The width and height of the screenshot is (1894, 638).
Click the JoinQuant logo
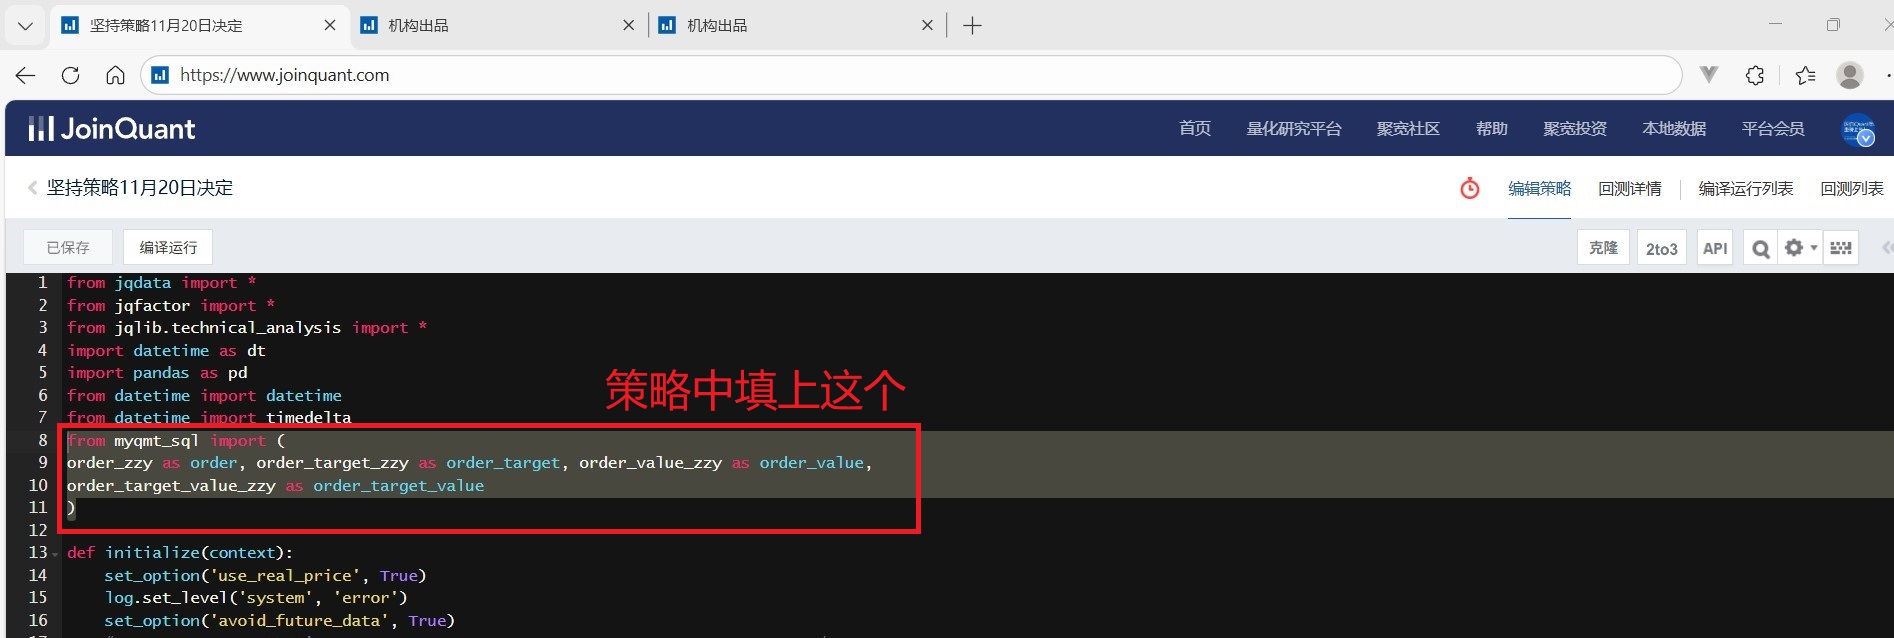[111, 128]
